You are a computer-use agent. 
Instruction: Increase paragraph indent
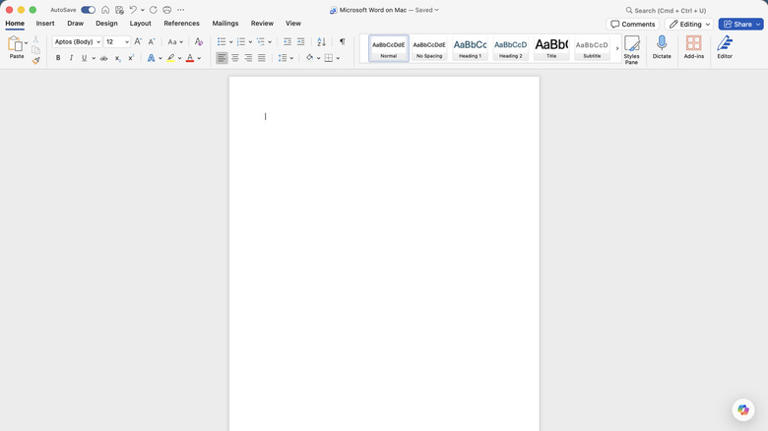(x=301, y=42)
